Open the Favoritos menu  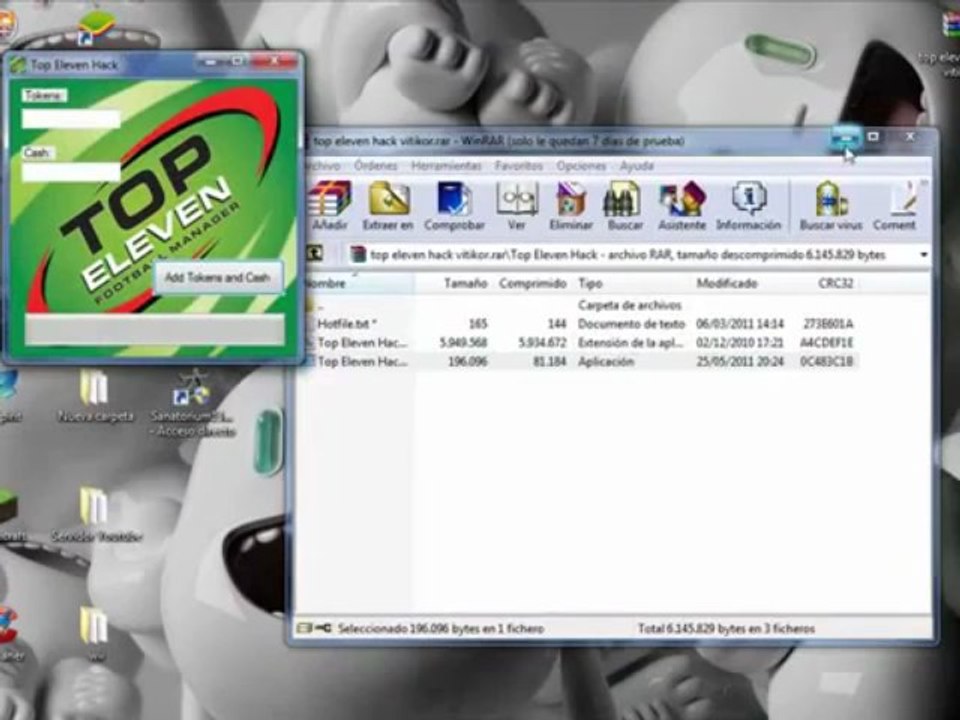click(x=519, y=166)
